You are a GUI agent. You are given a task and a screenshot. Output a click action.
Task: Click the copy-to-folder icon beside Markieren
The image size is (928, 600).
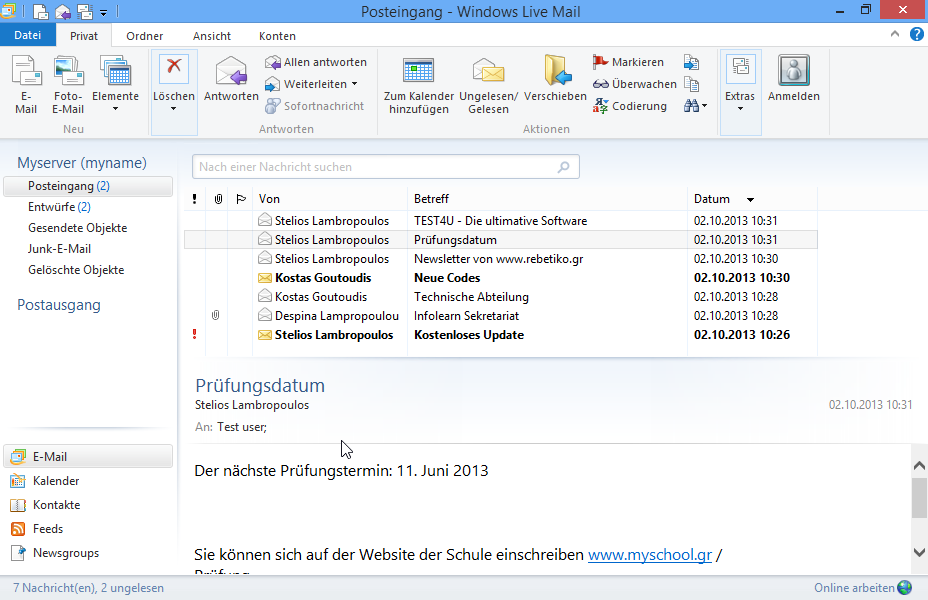tap(691, 62)
